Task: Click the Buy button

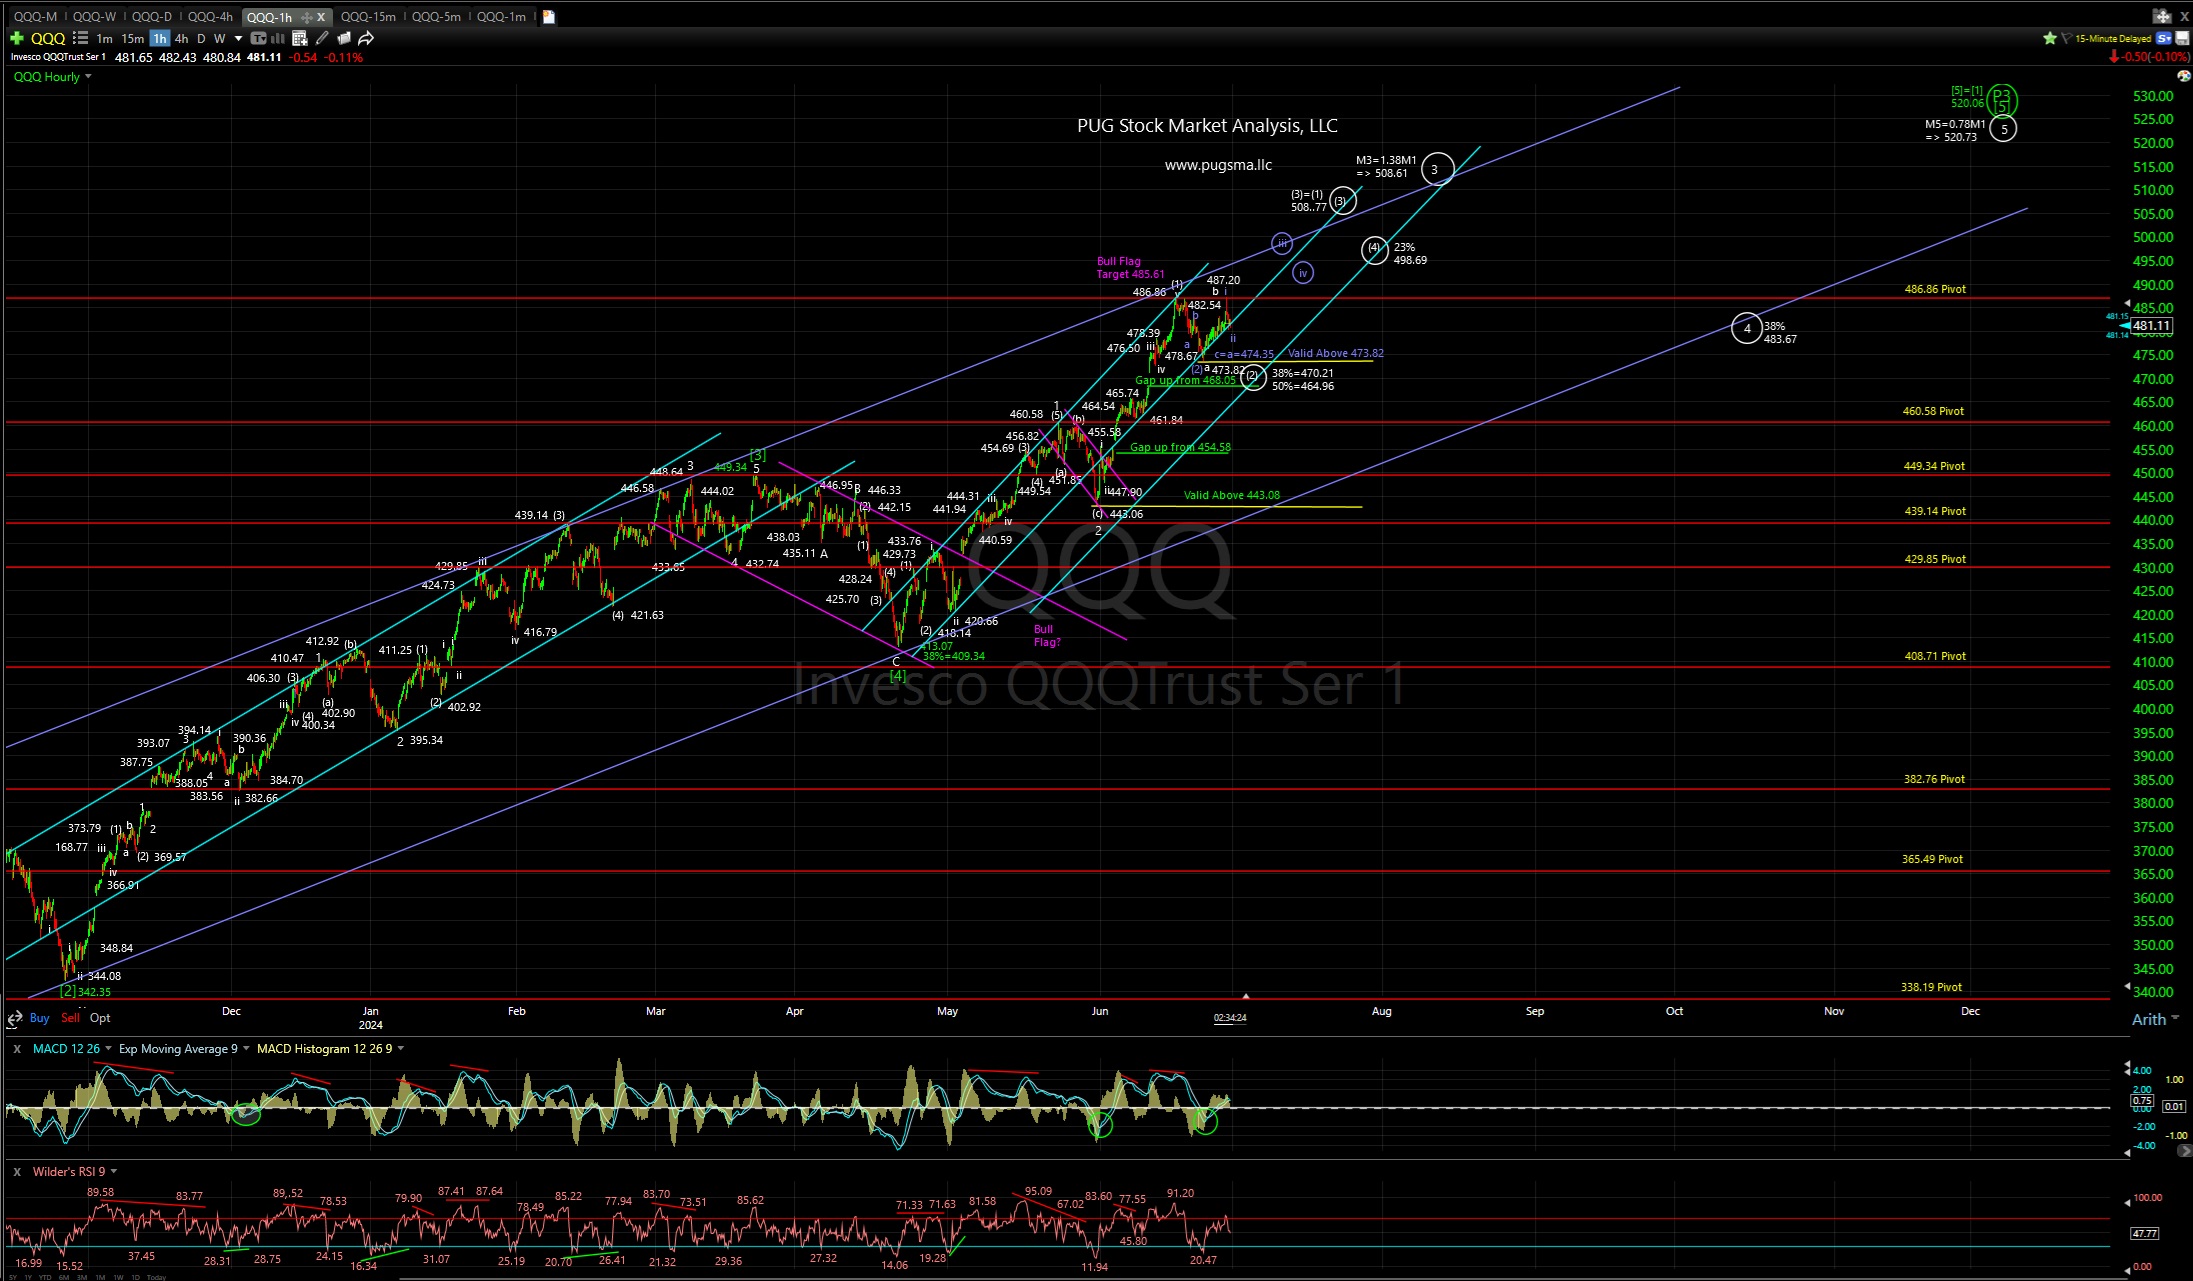Action: [39, 1018]
